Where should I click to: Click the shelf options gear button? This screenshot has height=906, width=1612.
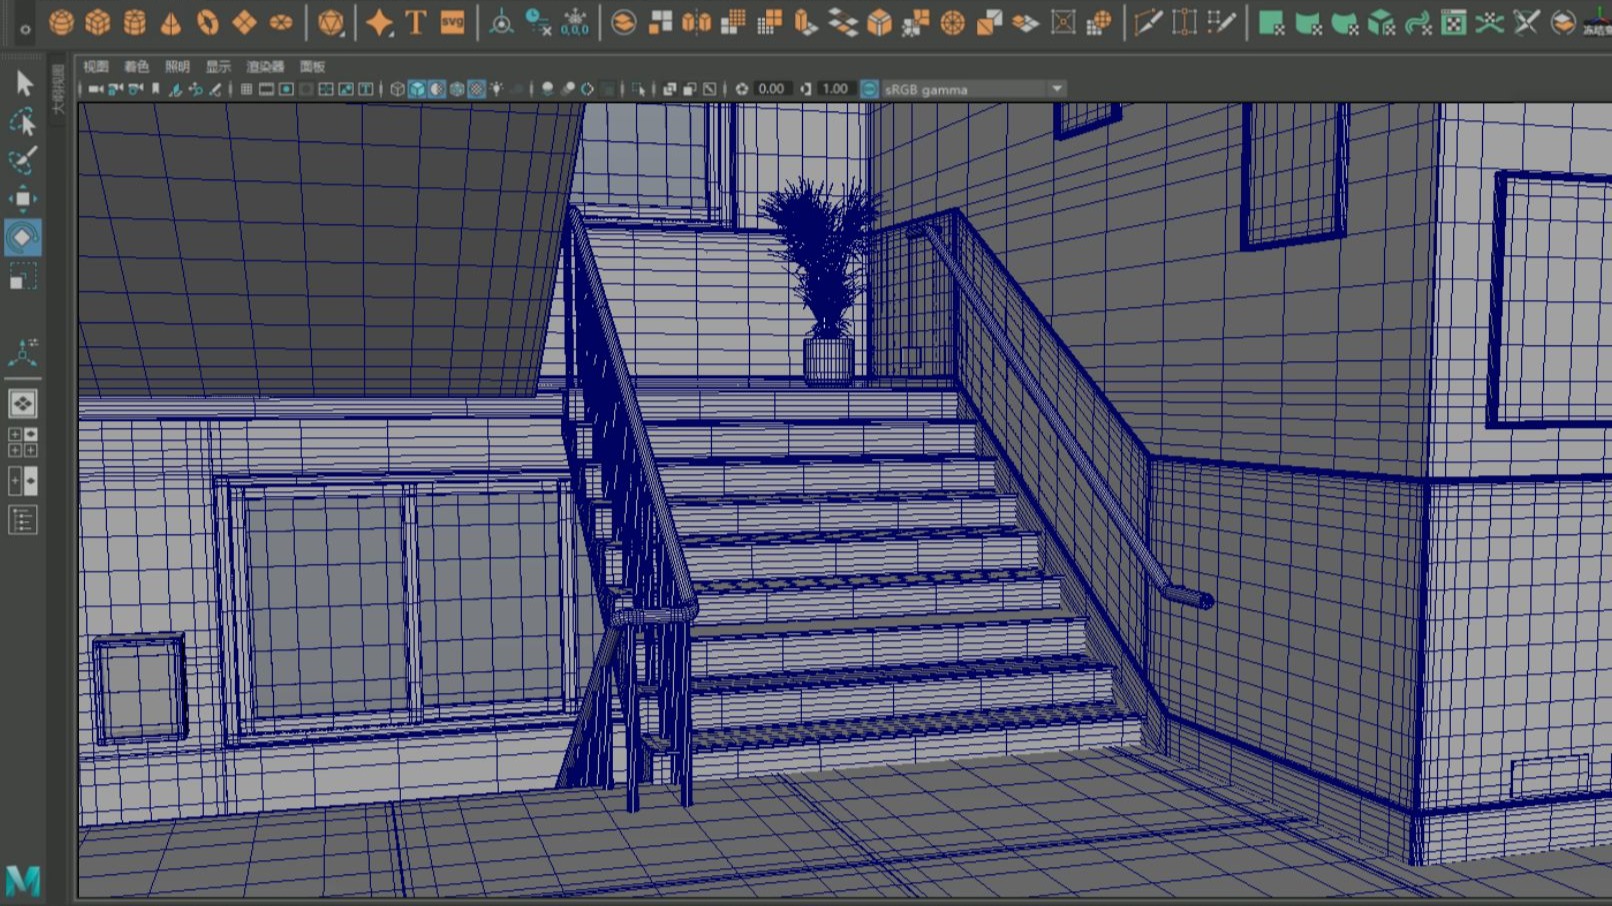[24, 29]
